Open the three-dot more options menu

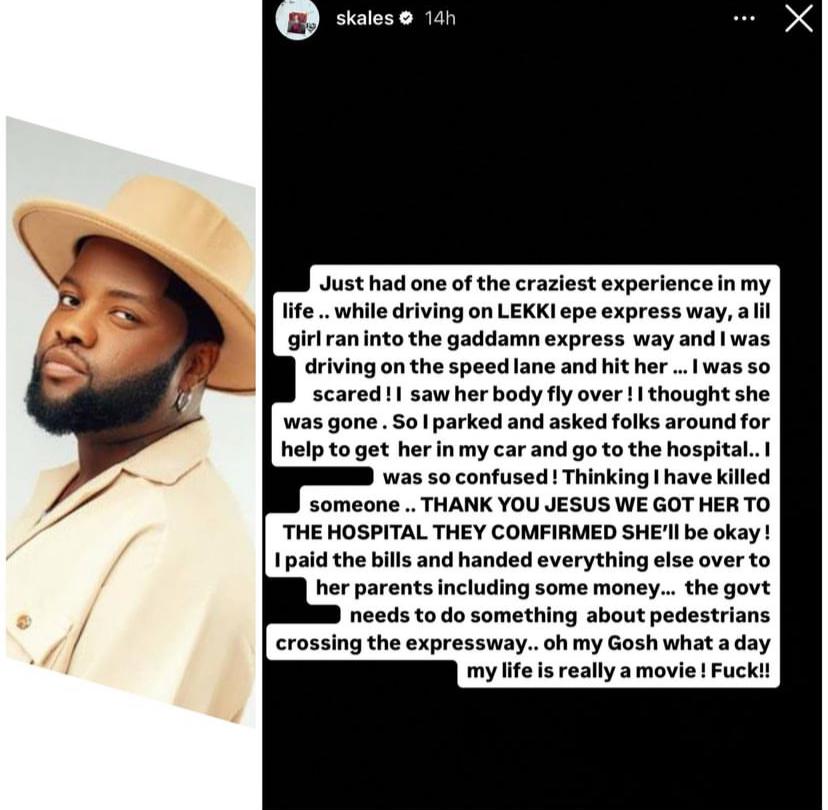pyautogui.click(x=744, y=19)
